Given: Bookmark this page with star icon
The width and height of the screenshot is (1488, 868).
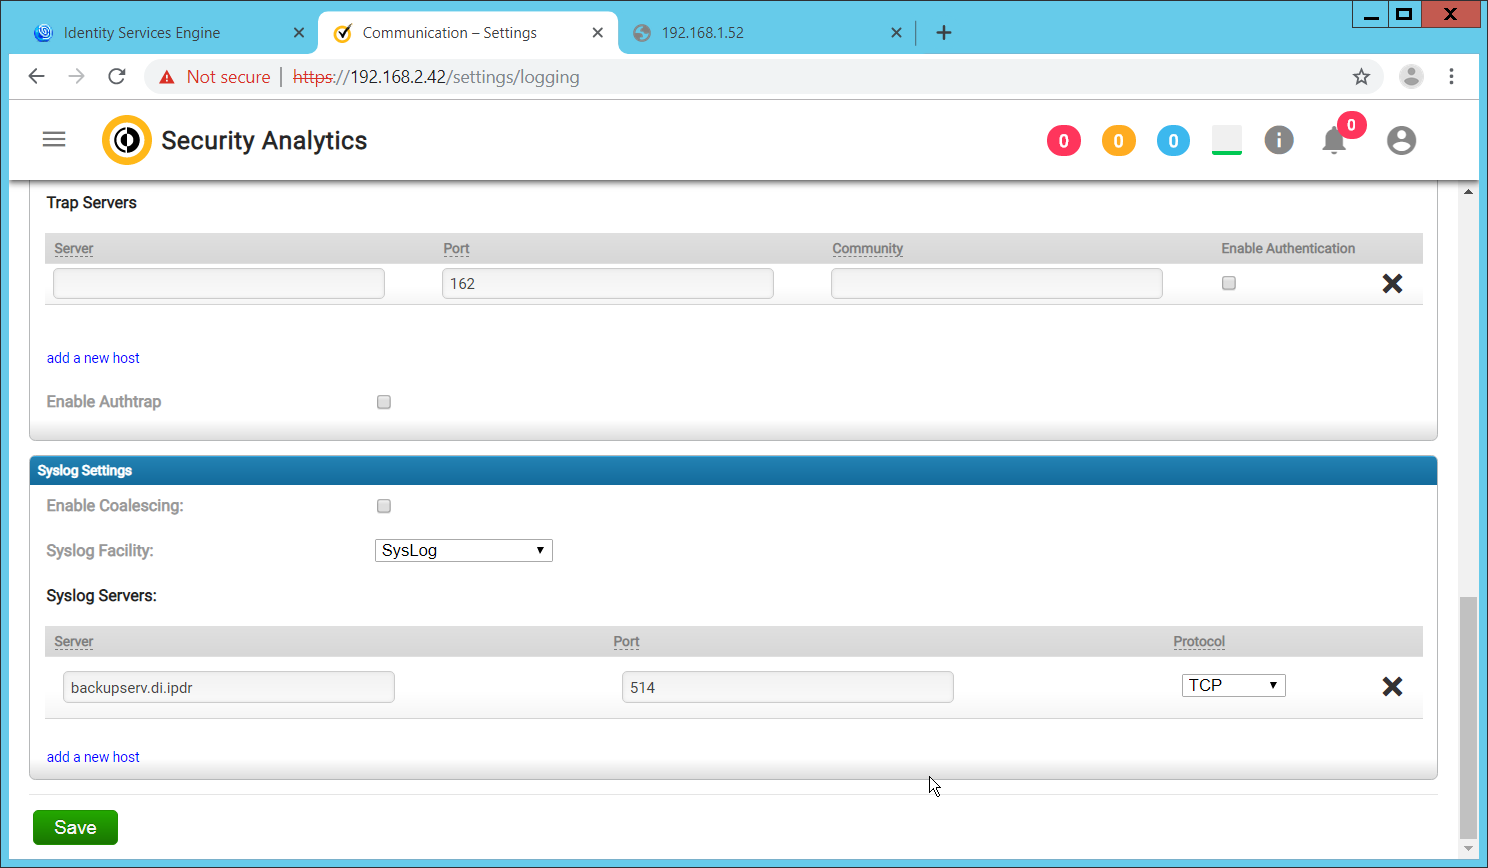Looking at the screenshot, I should [x=1361, y=77].
